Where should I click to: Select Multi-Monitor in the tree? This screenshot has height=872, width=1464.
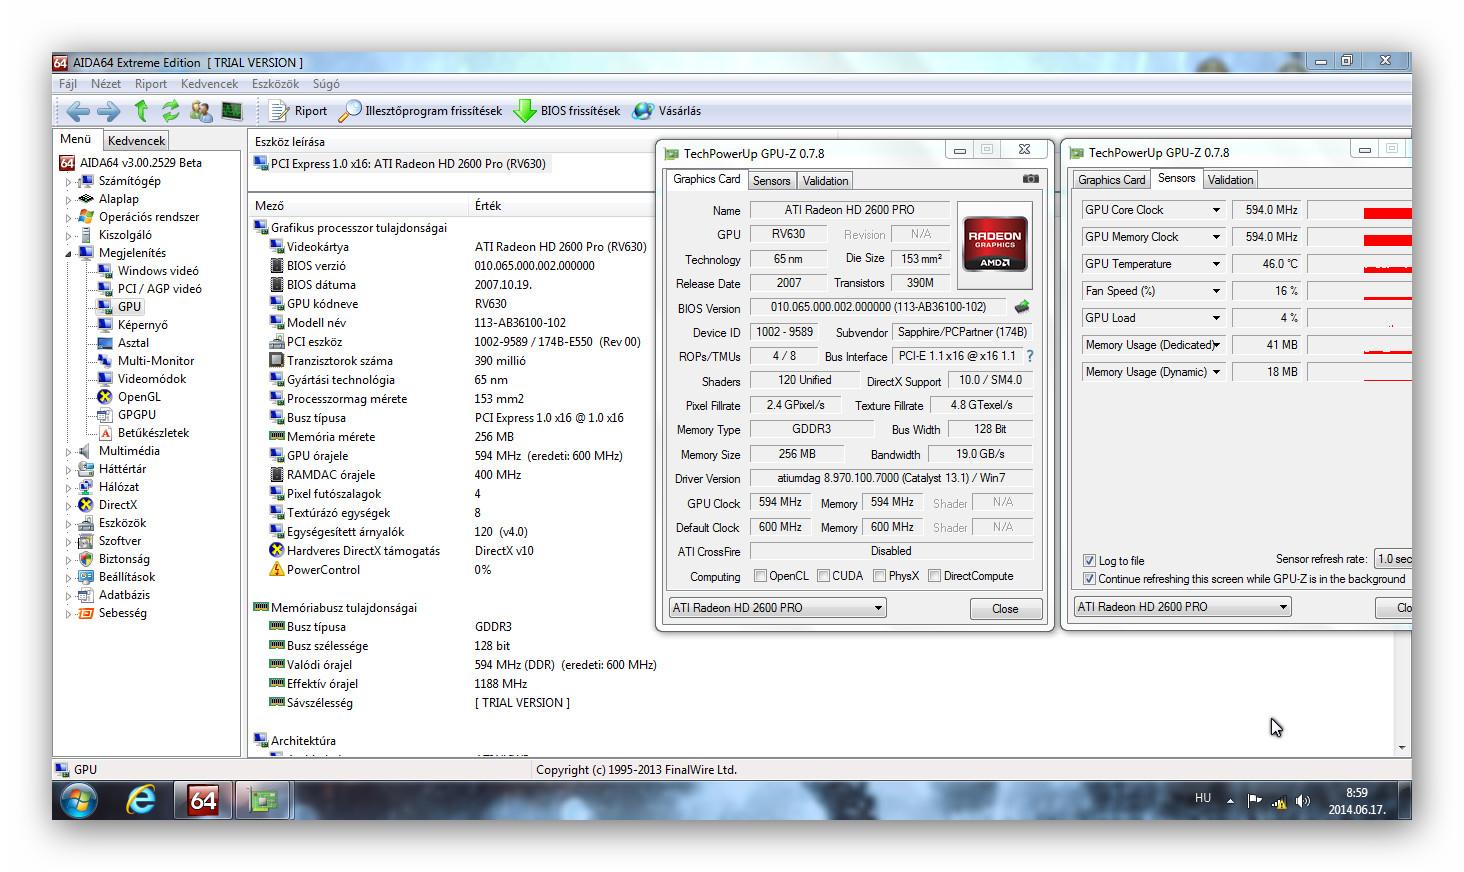(155, 361)
